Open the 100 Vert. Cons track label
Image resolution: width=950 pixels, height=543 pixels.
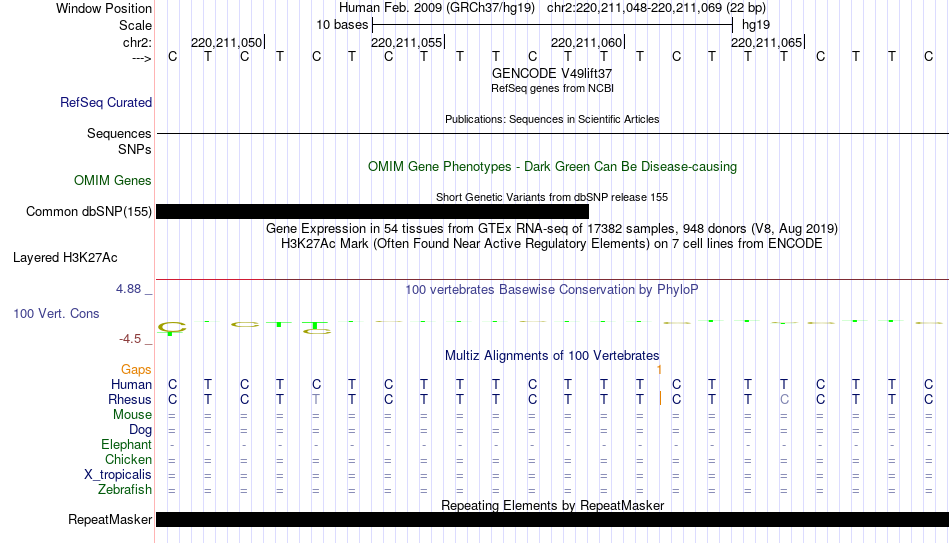pyautogui.click(x=56, y=313)
